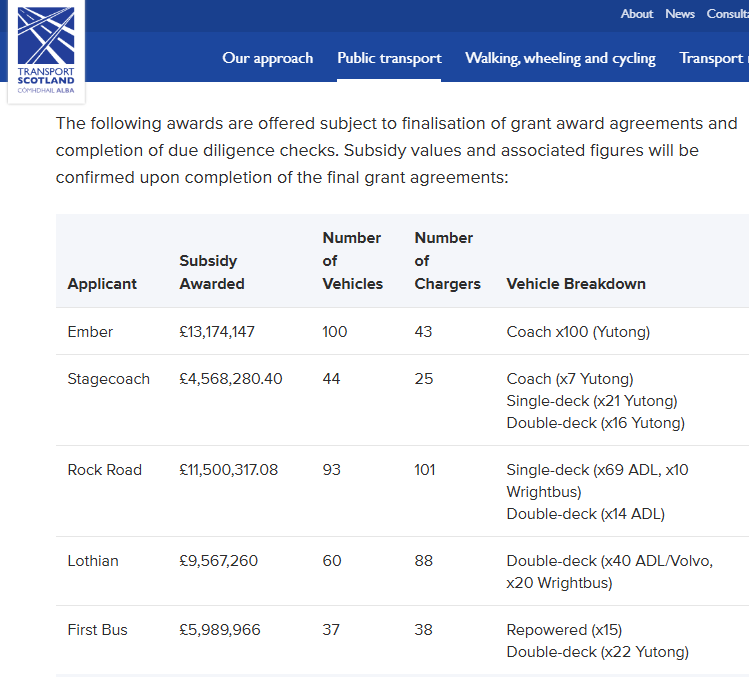Open the Consultations link in top bar

pos(727,14)
